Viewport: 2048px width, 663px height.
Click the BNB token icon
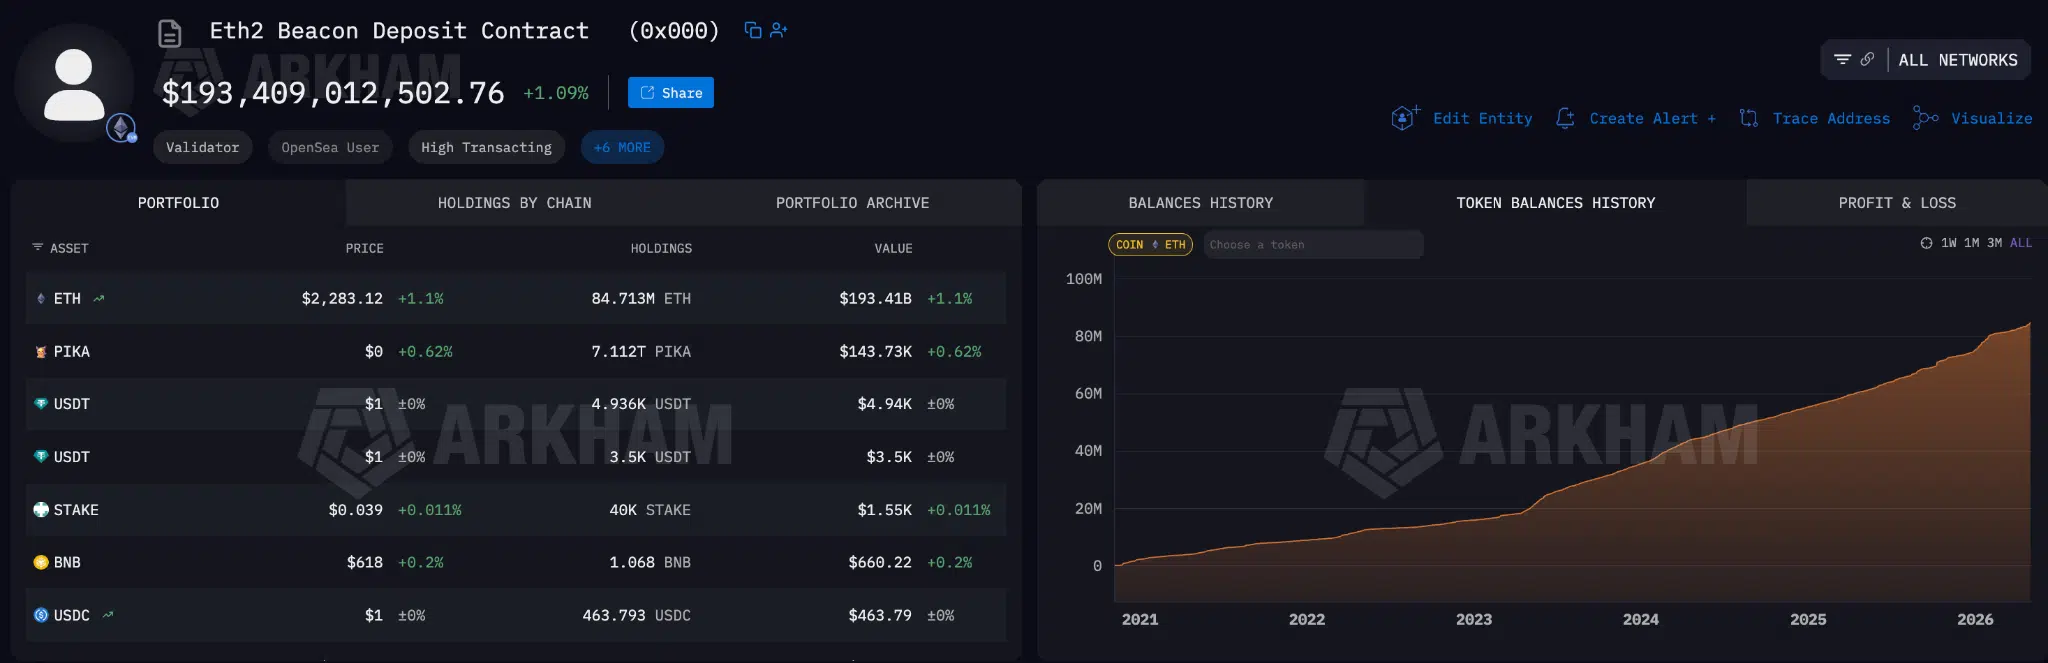click(x=41, y=562)
